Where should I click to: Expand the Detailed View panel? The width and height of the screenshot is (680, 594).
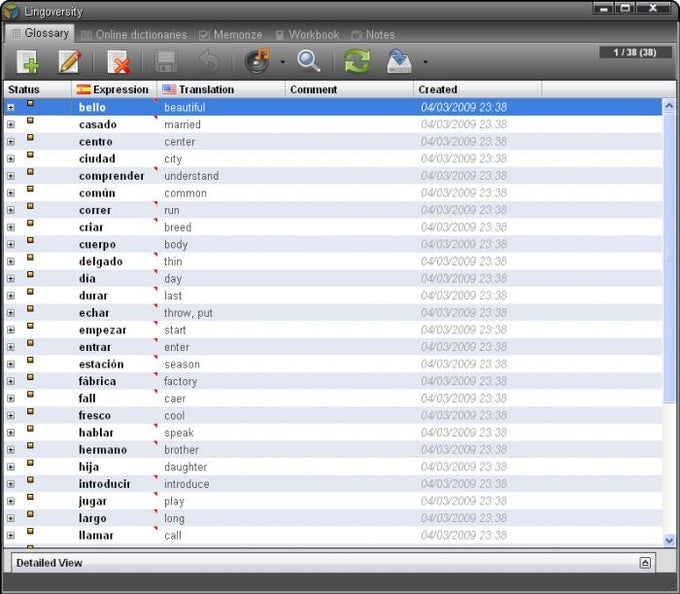(x=645, y=563)
